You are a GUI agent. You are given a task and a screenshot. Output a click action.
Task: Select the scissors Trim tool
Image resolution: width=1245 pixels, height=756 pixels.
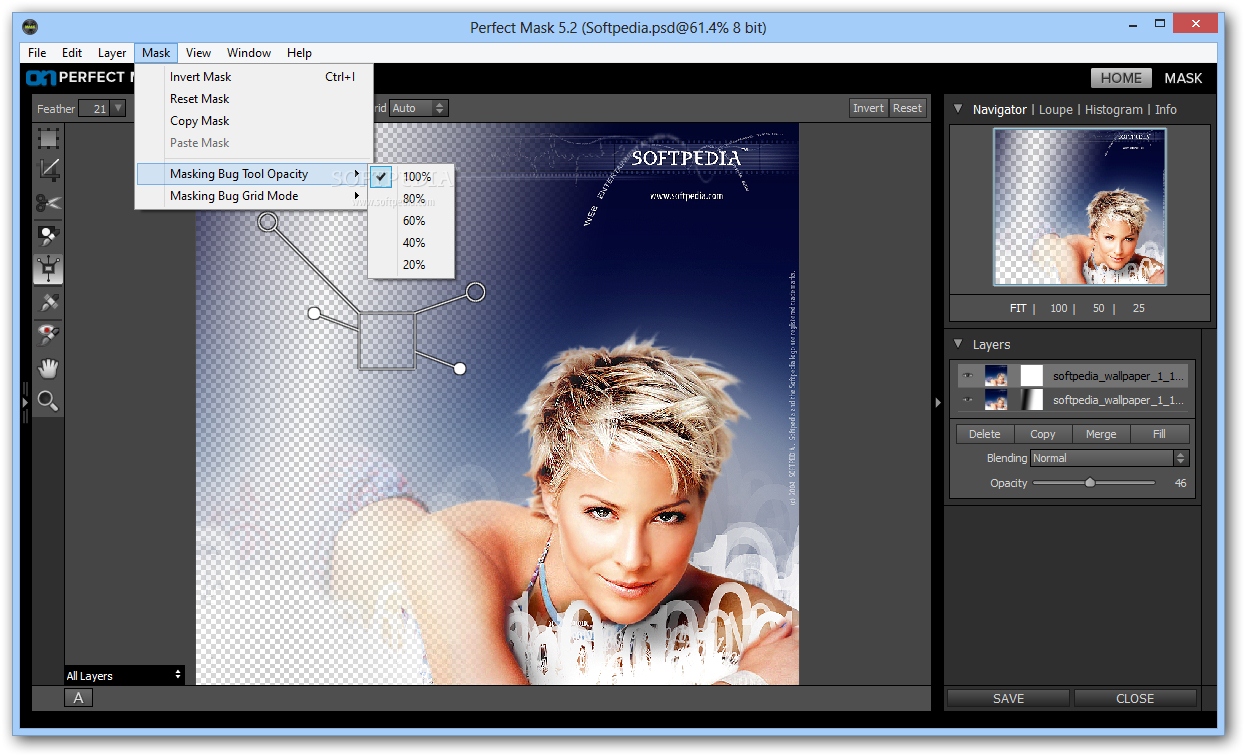click(x=48, y=203)
